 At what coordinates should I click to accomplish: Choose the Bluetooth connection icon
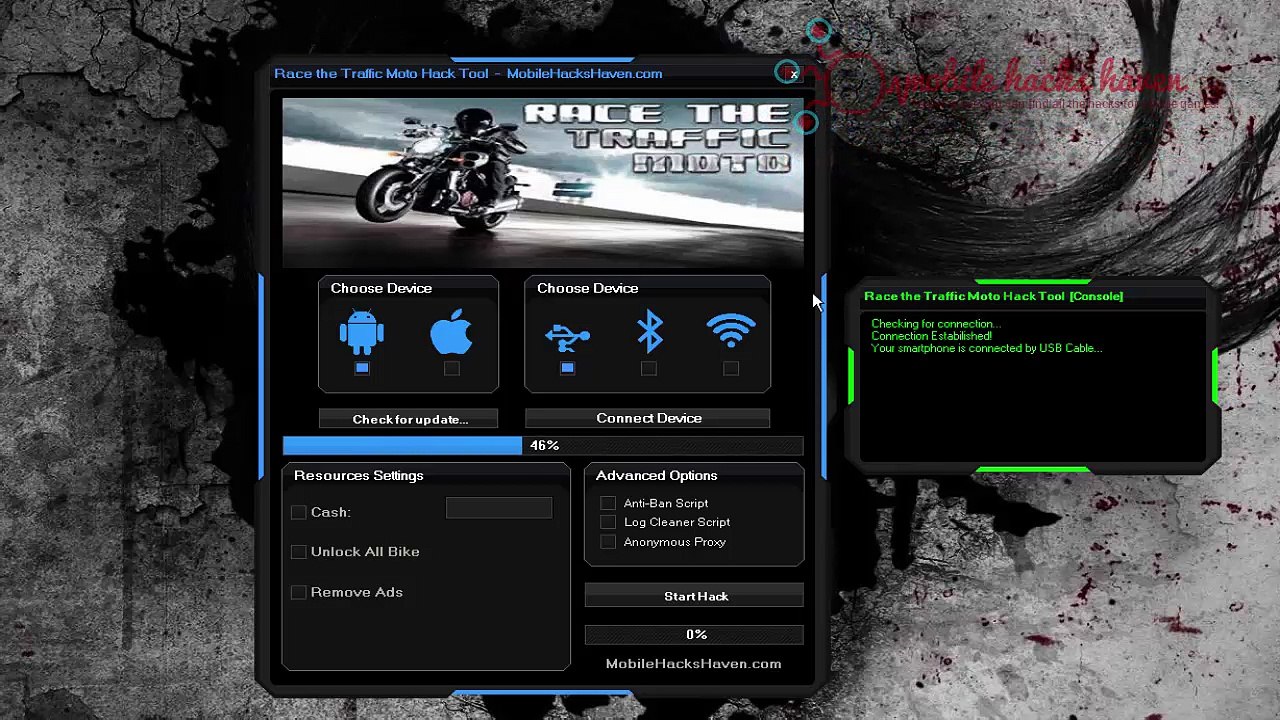650,331
